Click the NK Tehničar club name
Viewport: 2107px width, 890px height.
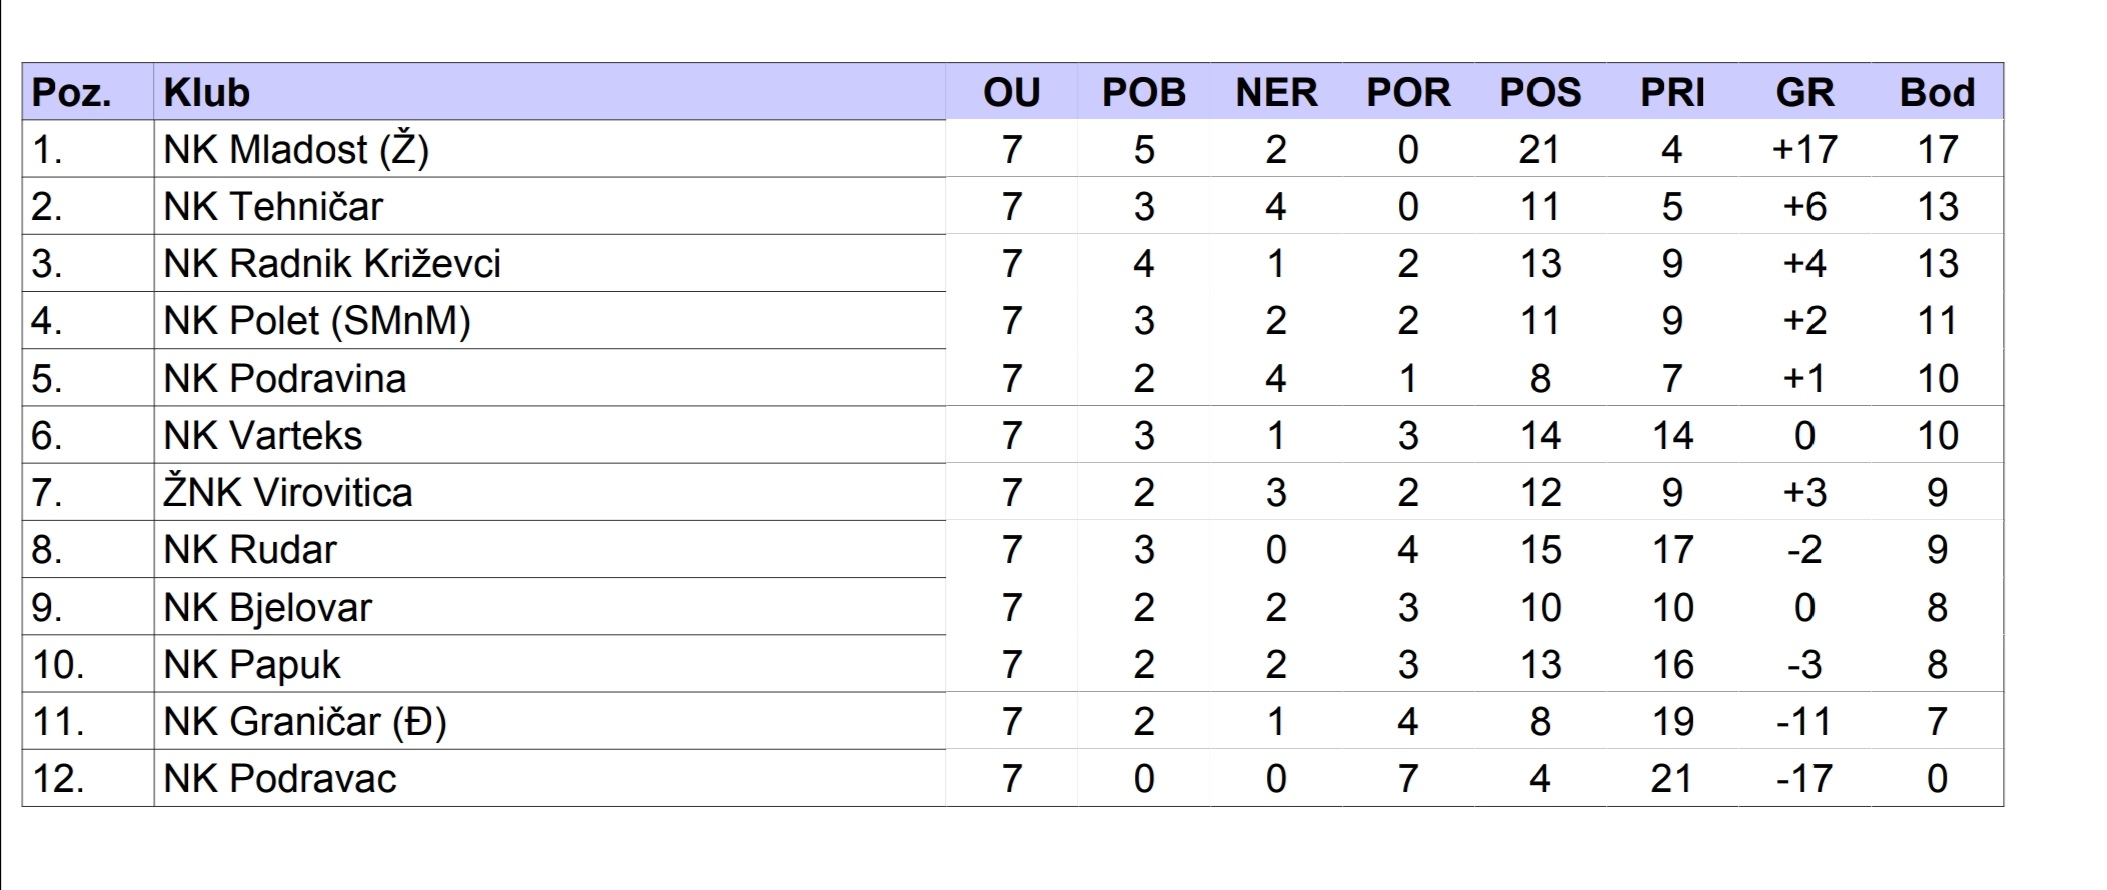click(x=273, y=207)
